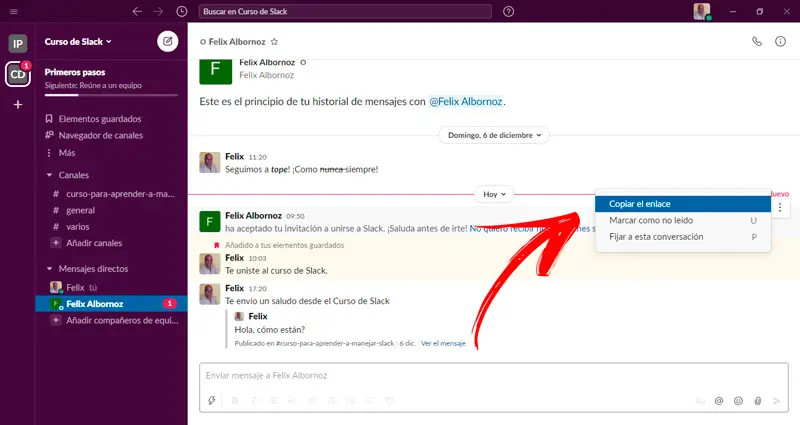Click Ver el mensaje link
Screen dimensions: 800x425
(x=443, y=343)
